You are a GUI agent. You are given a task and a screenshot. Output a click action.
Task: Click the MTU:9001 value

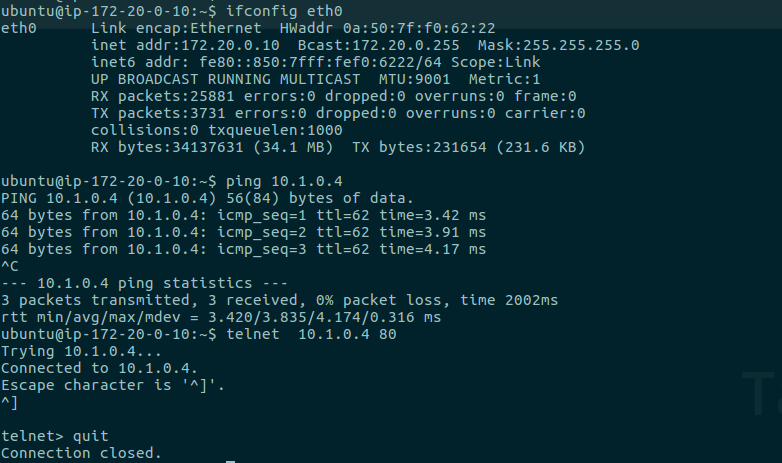pyautogui.click(x=414, y=79)
